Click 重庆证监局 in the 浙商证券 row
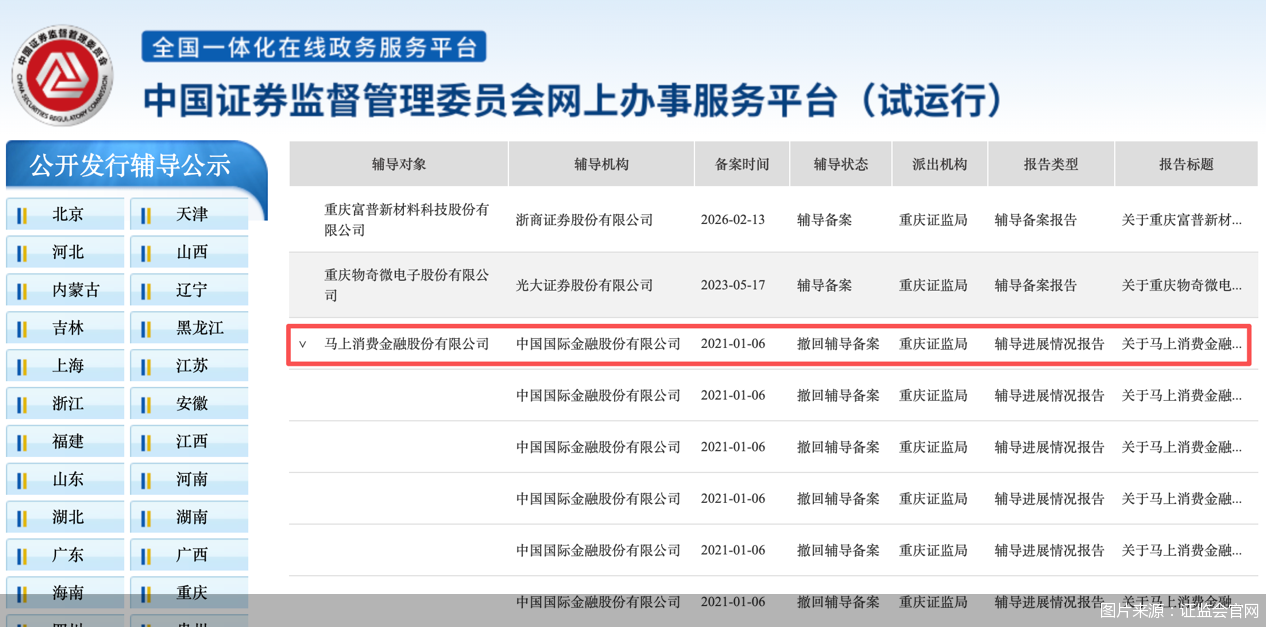The image size is (1266, 627). click(933, 220)
